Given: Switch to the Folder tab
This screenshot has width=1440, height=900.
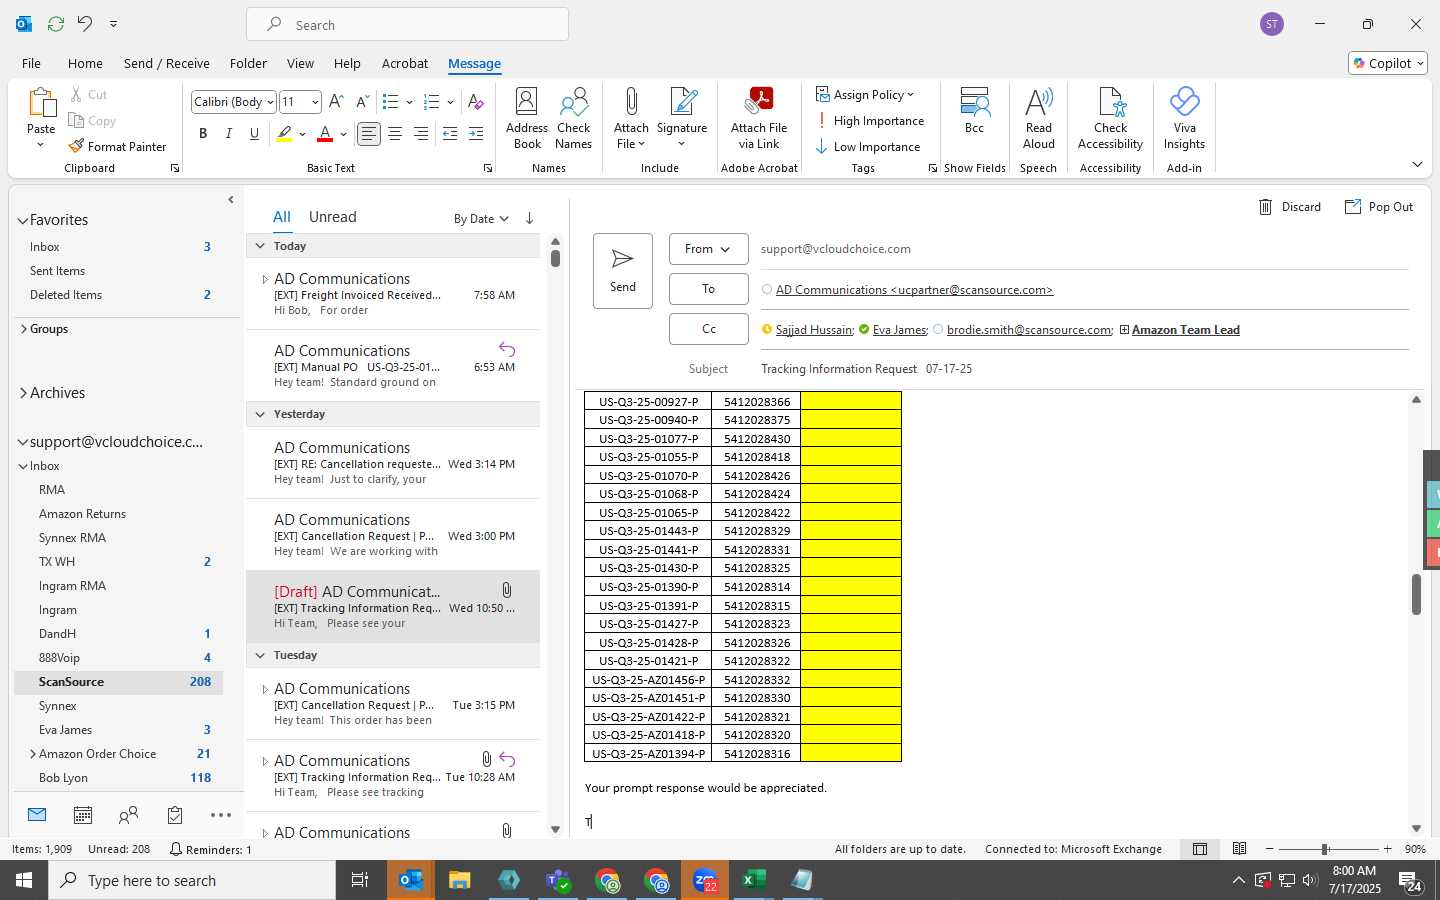Looking at the screenshot, I should [x=248, y=63].
